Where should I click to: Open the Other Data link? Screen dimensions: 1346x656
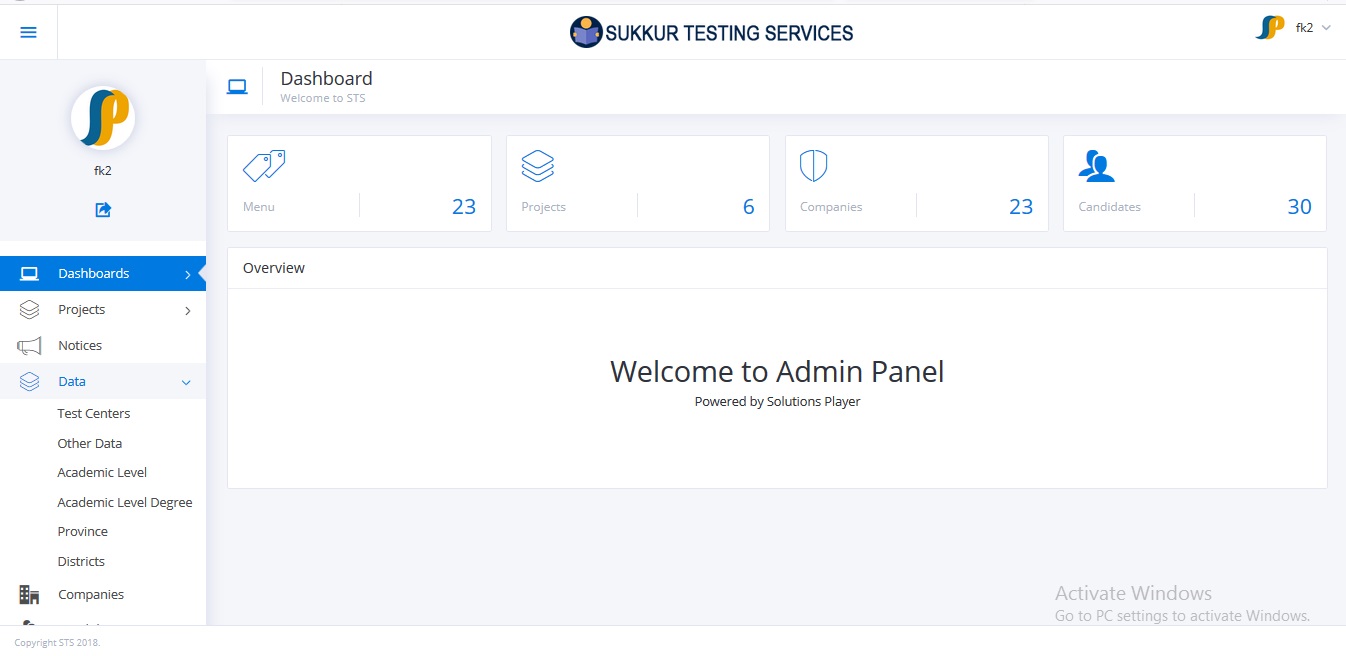90,444
